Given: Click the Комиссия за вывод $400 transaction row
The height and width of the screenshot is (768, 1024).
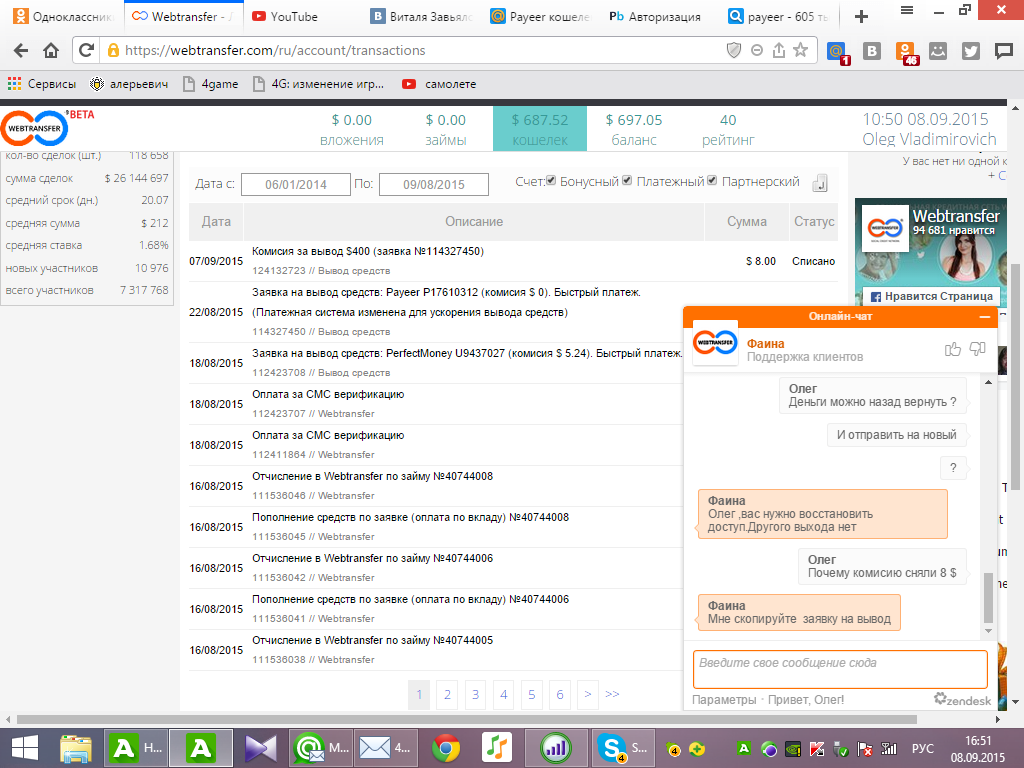Looking at the screenshot, I should [513, 261].
